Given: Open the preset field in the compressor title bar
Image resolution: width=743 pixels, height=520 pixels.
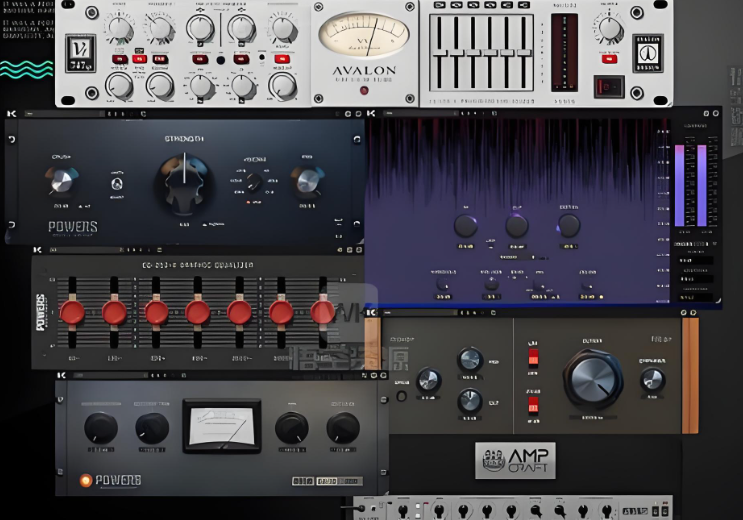Looking at the screenshot, I should [x=110, y=375].
